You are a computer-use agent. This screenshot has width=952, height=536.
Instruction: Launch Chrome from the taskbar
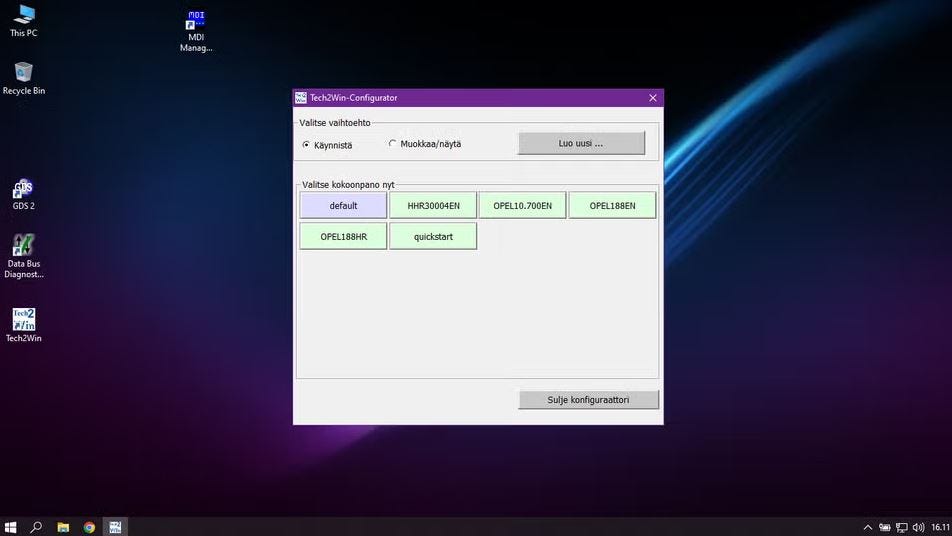(89, 527)
